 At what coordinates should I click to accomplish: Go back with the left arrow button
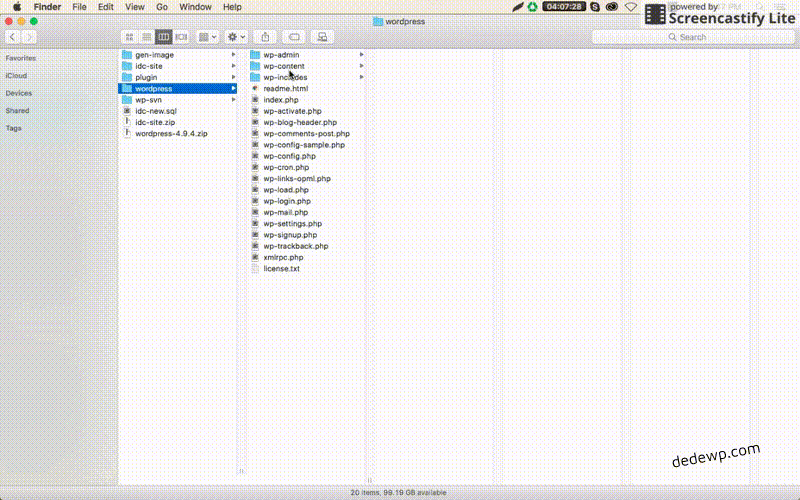12,37
